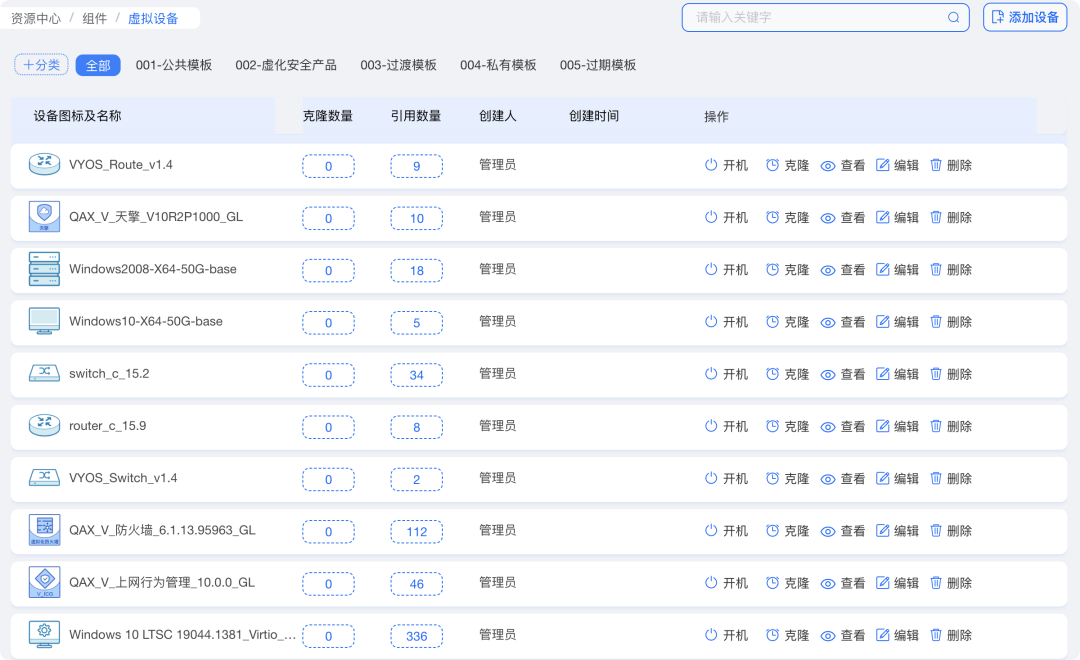点击 VYOS_Route_v1.4 的引用数量 9

point(416,165)
